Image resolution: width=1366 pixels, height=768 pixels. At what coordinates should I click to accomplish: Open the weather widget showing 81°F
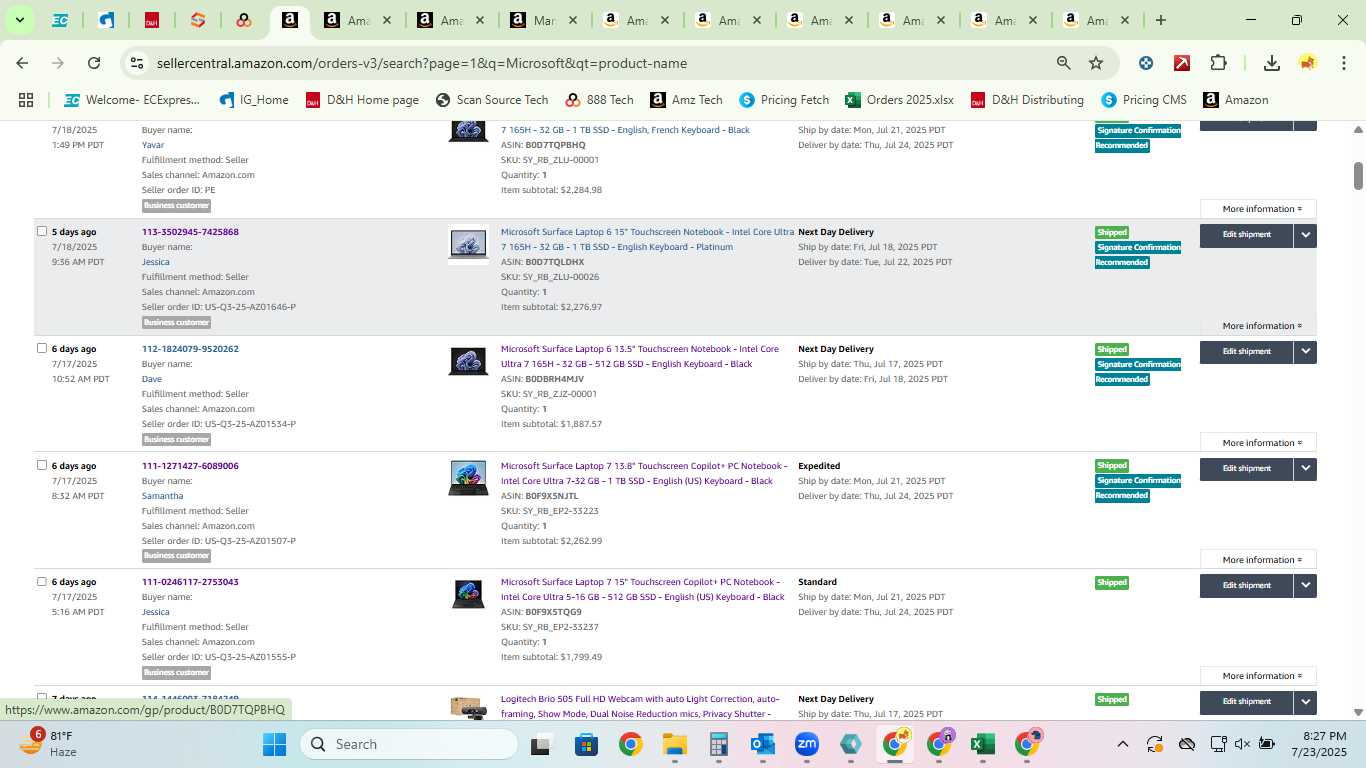(48, 743)
